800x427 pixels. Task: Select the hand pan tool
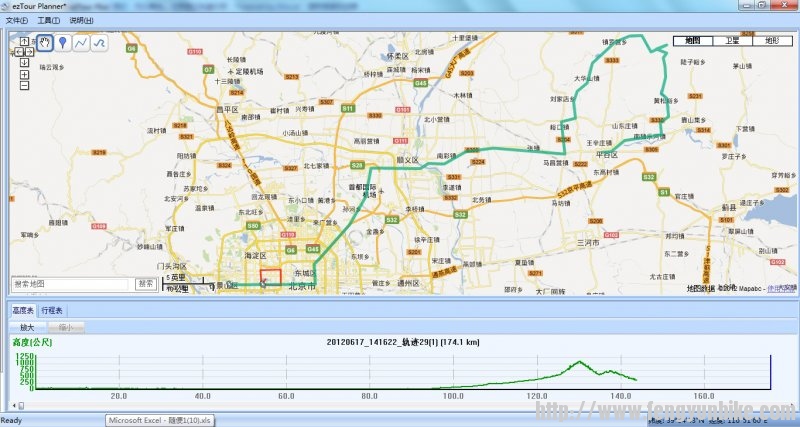pos(45,43)
